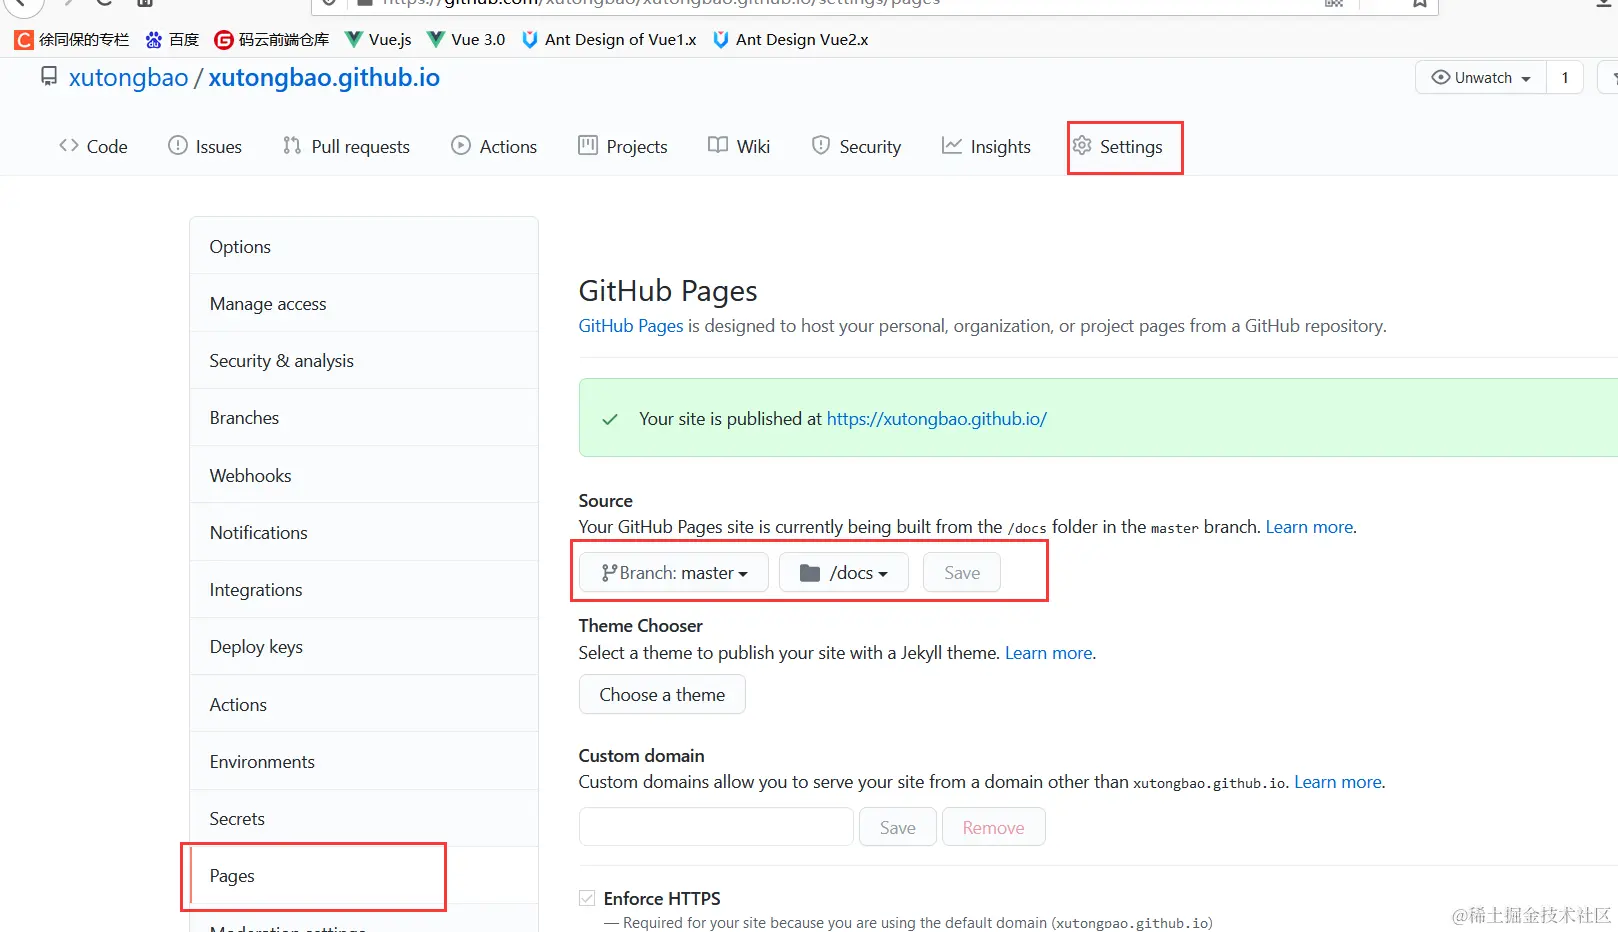Open the 百度 bookmark

point(172,39)
